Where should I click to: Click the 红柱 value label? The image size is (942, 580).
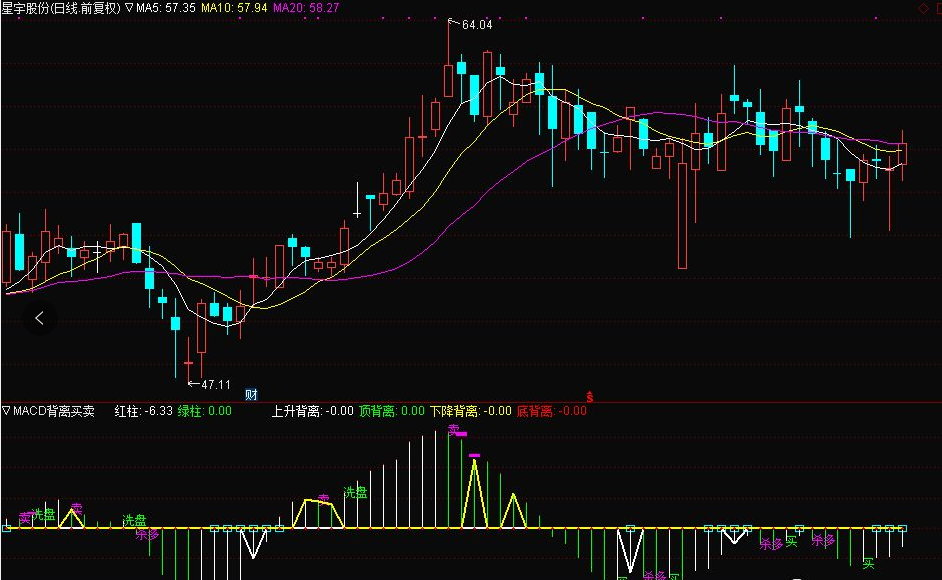pyautogui.click(x=144, y=411)
